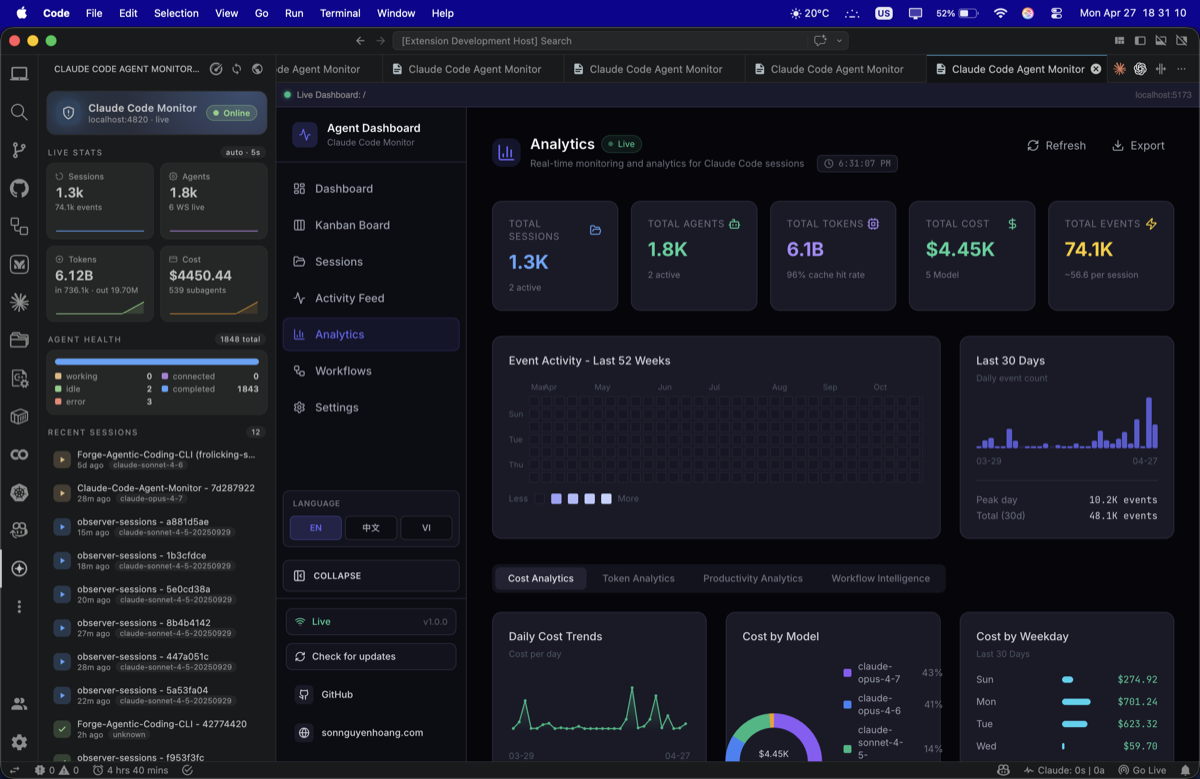Open the GitHub view in activity bar

[x=19, y=188]
